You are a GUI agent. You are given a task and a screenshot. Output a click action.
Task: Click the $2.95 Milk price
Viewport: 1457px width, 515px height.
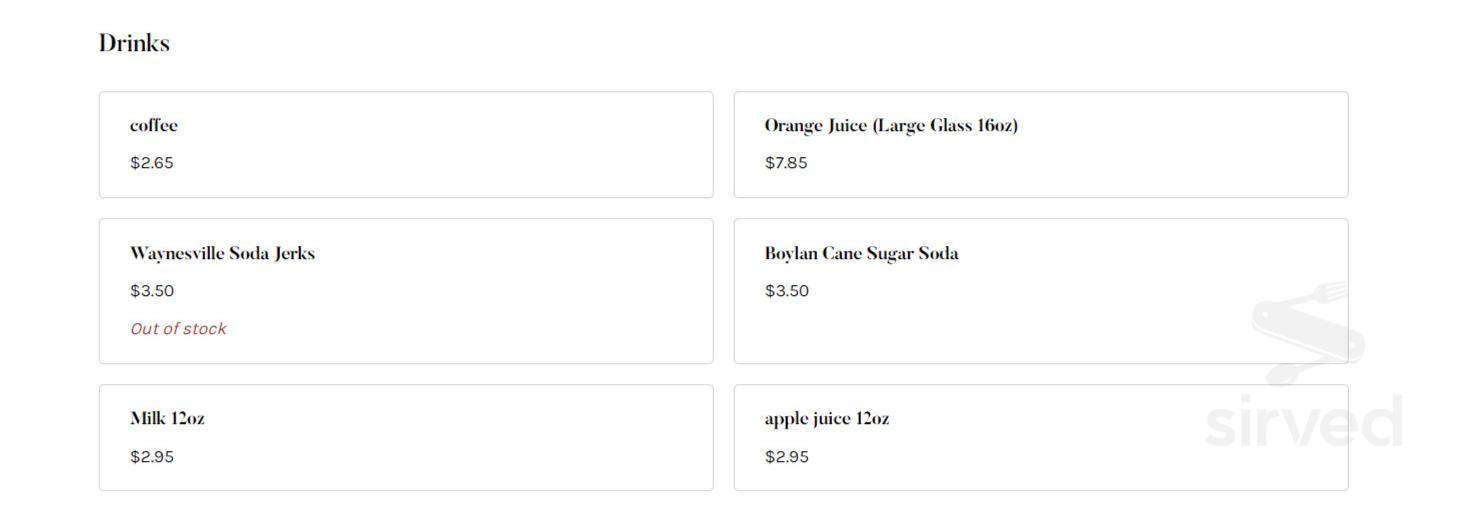click(152, 457)
